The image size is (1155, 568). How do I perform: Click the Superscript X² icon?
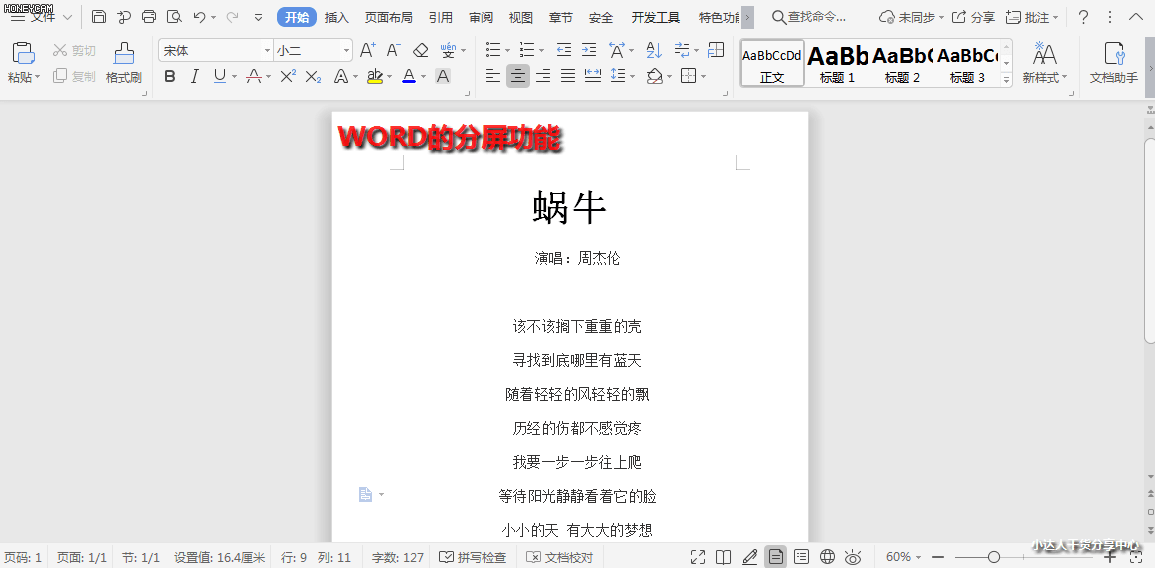click(288, 76)
